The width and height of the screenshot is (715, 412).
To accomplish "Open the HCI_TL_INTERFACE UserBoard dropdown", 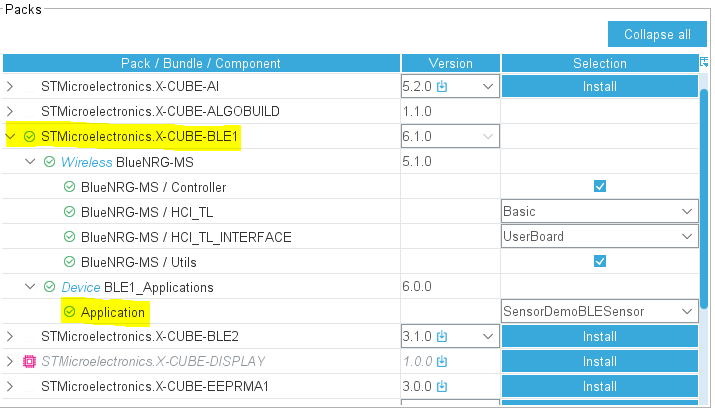I will (x=600, y=236).
